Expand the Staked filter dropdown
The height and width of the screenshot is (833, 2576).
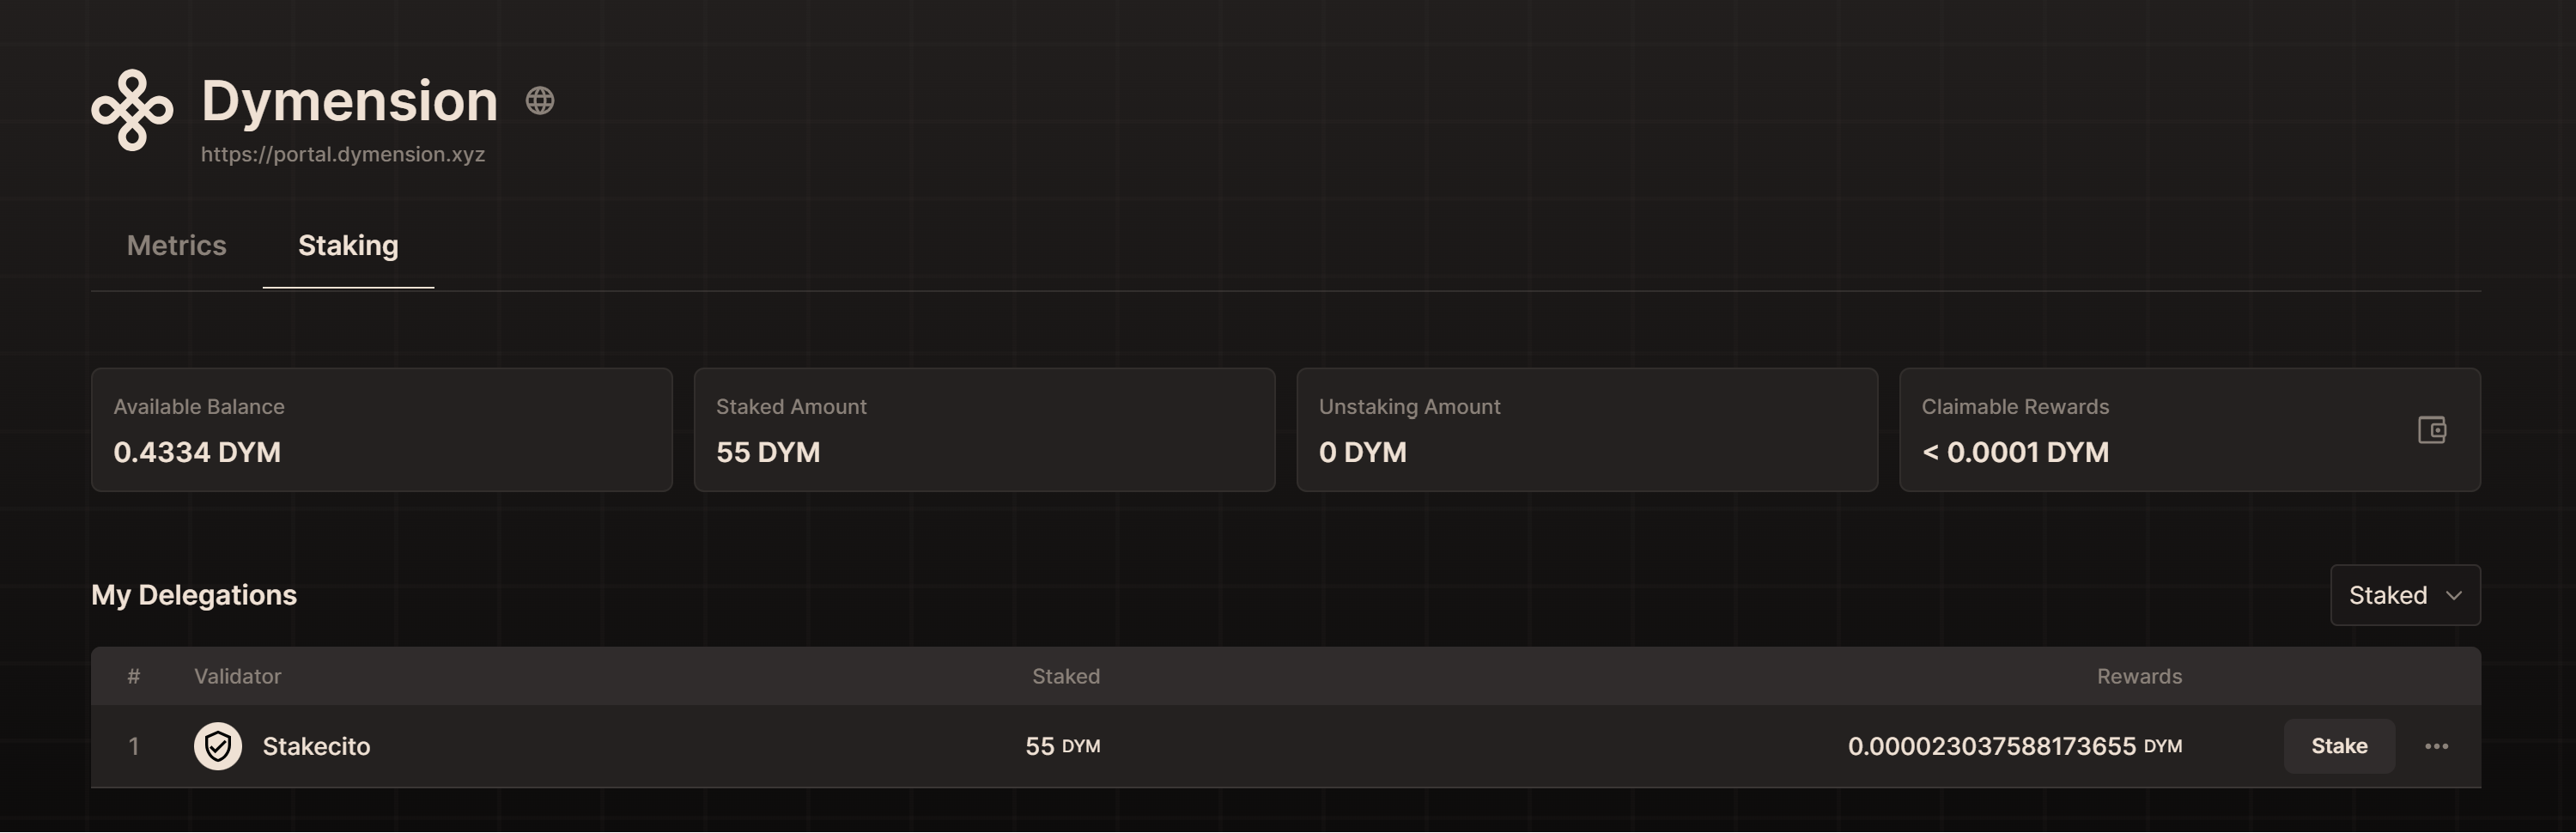tap(2404, 595)
